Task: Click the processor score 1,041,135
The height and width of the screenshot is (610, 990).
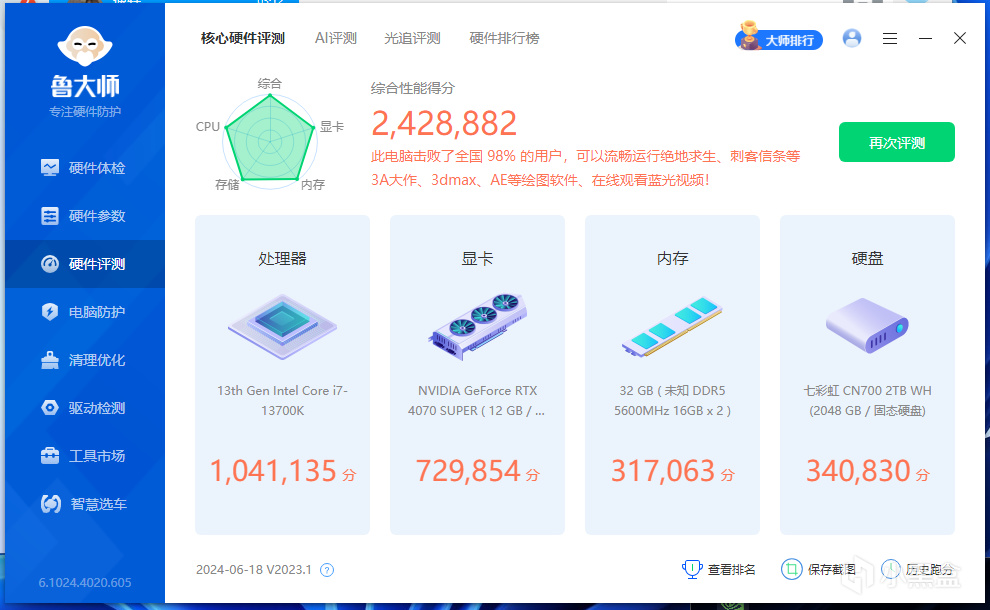Action: [273, 471]
